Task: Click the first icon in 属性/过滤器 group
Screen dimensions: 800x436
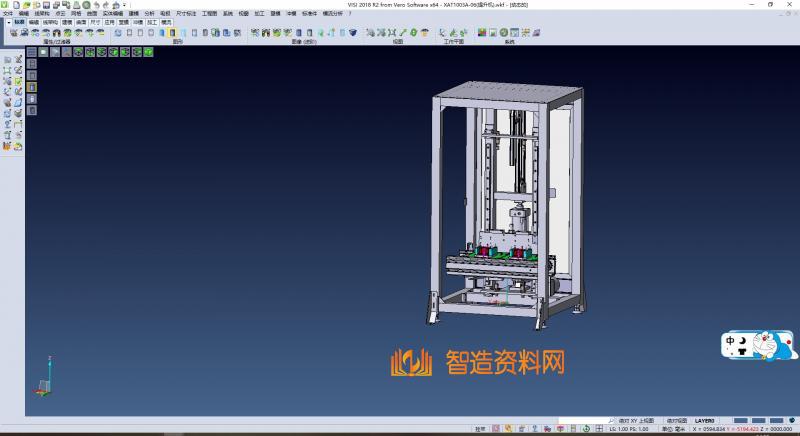Action: [x=14, y=33]
